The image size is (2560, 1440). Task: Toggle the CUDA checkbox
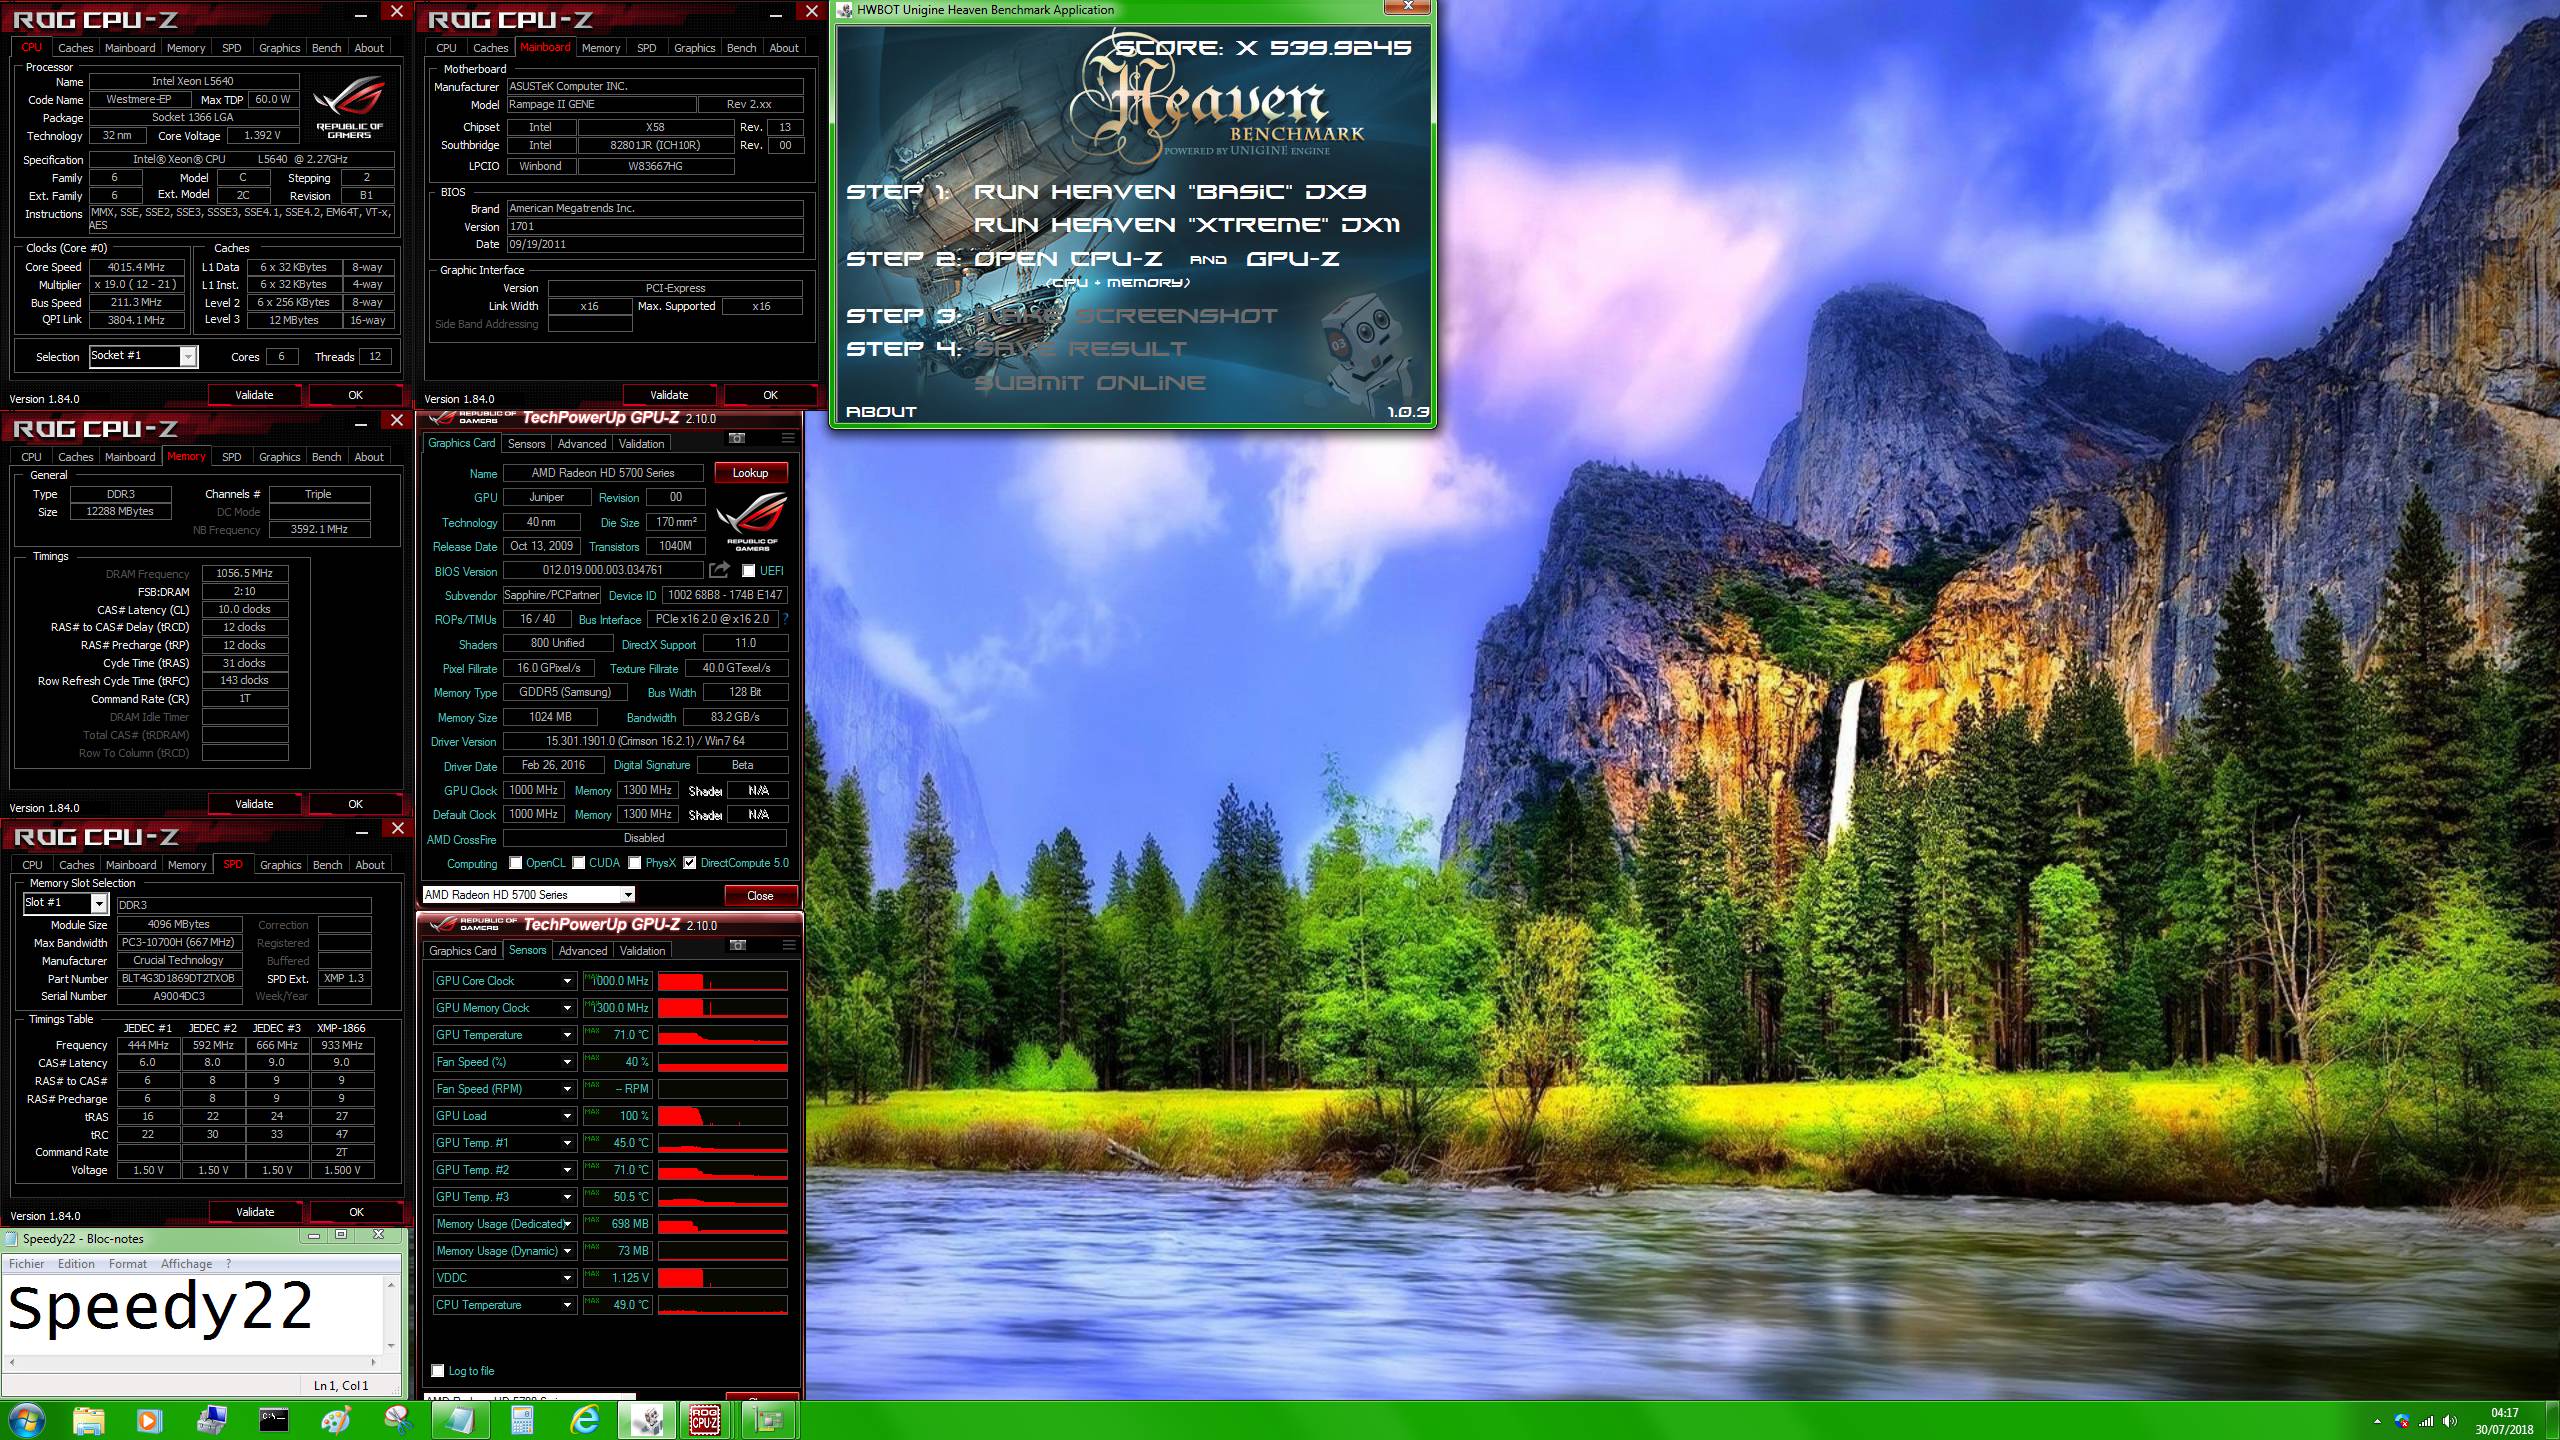click(x=579, y=863)
